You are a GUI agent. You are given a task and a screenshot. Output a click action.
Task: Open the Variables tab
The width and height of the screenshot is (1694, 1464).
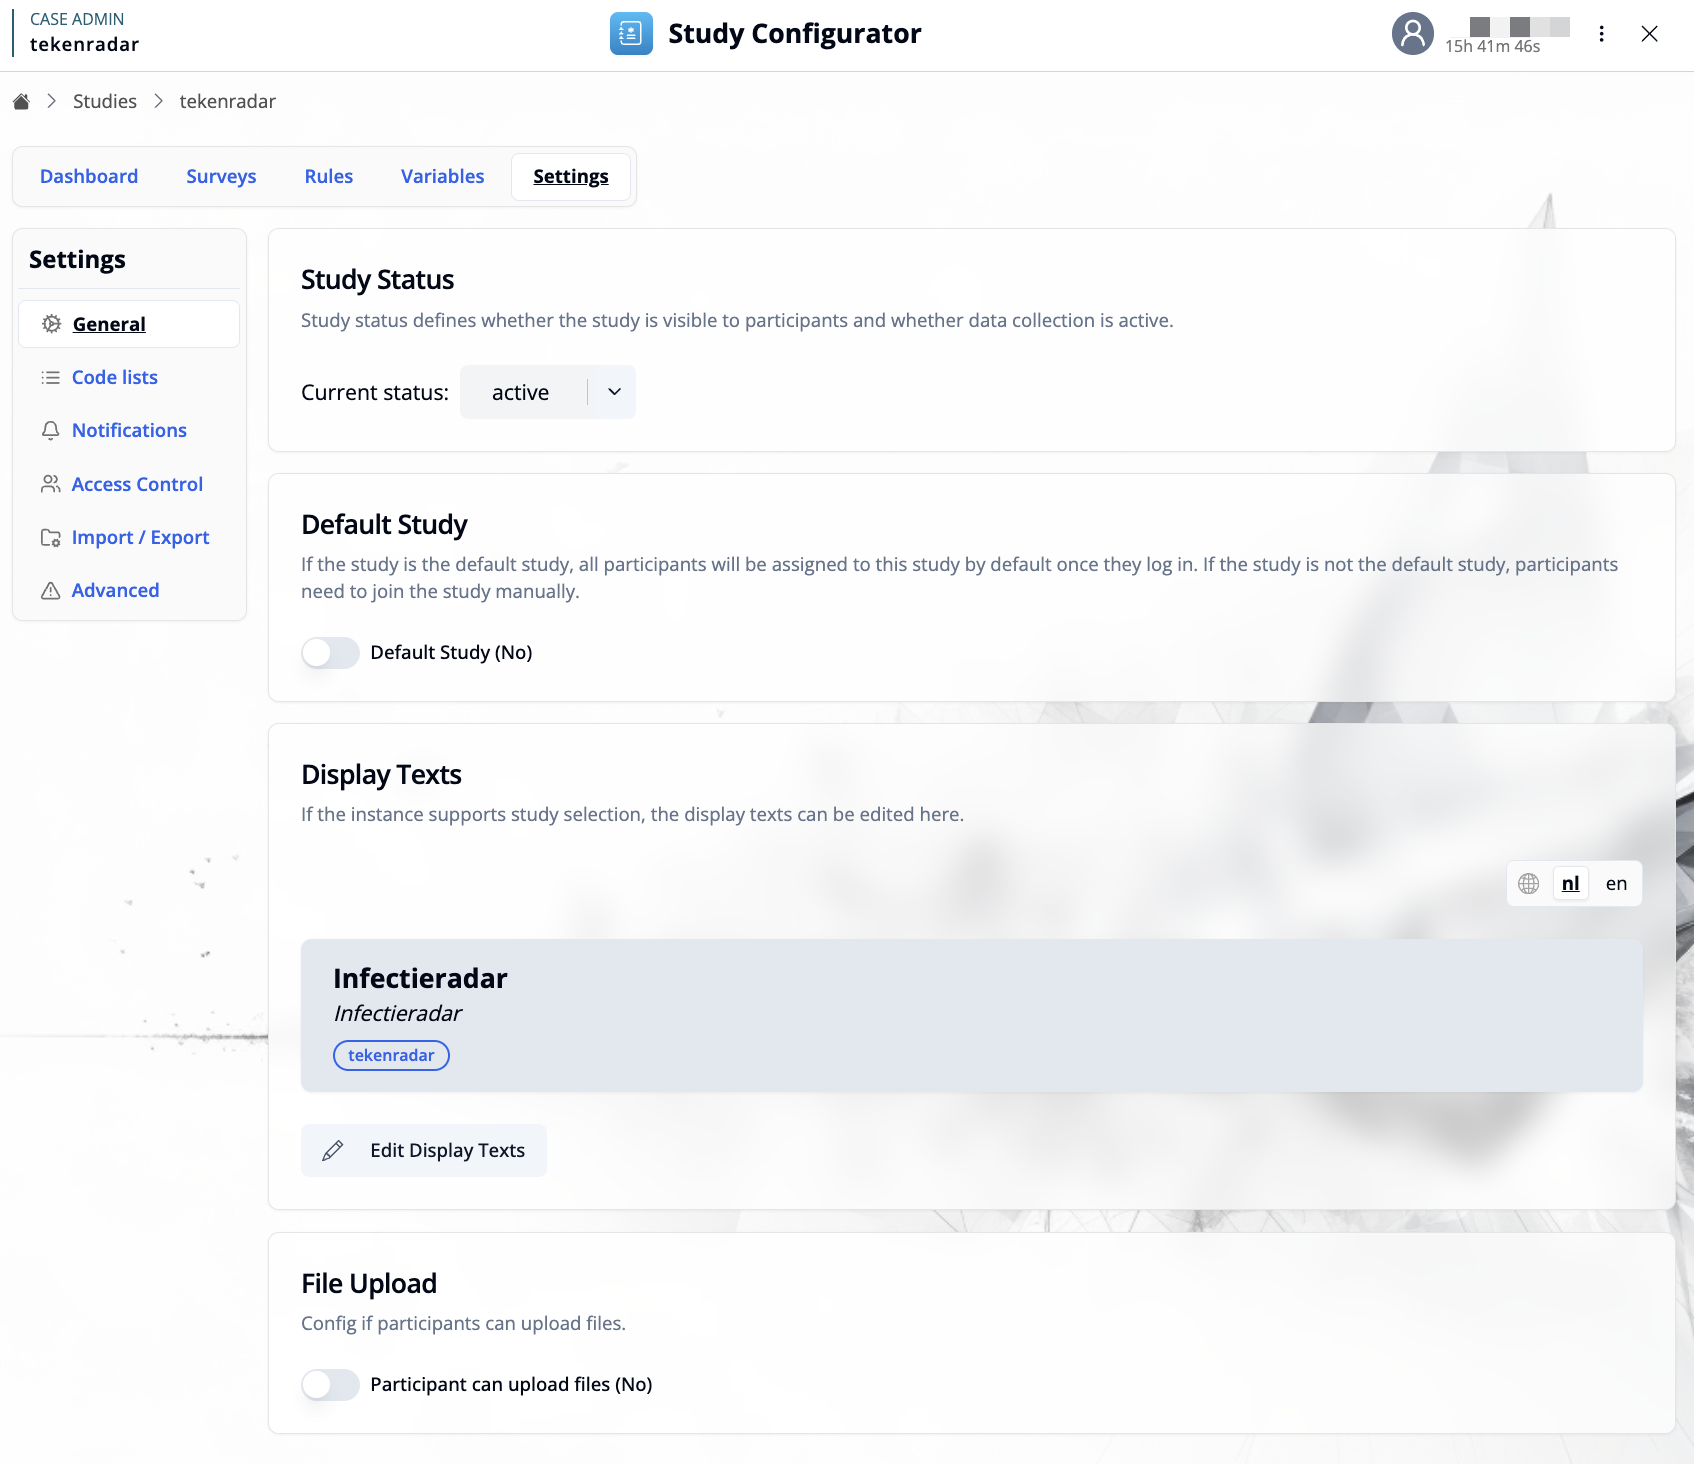pos(442,177)
